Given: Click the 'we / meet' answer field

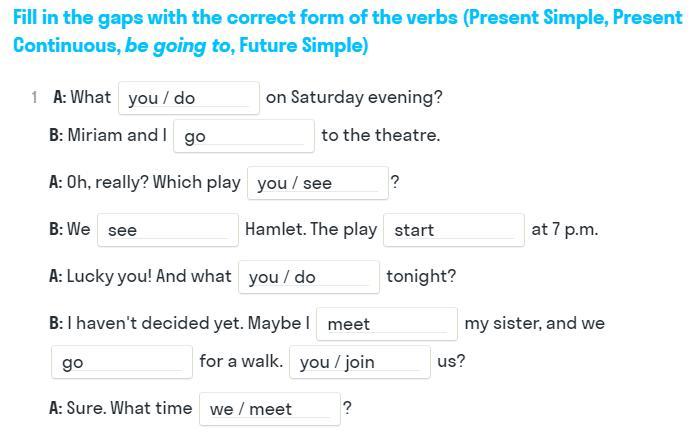Looking at the screenshot, I should click(269, 409).
